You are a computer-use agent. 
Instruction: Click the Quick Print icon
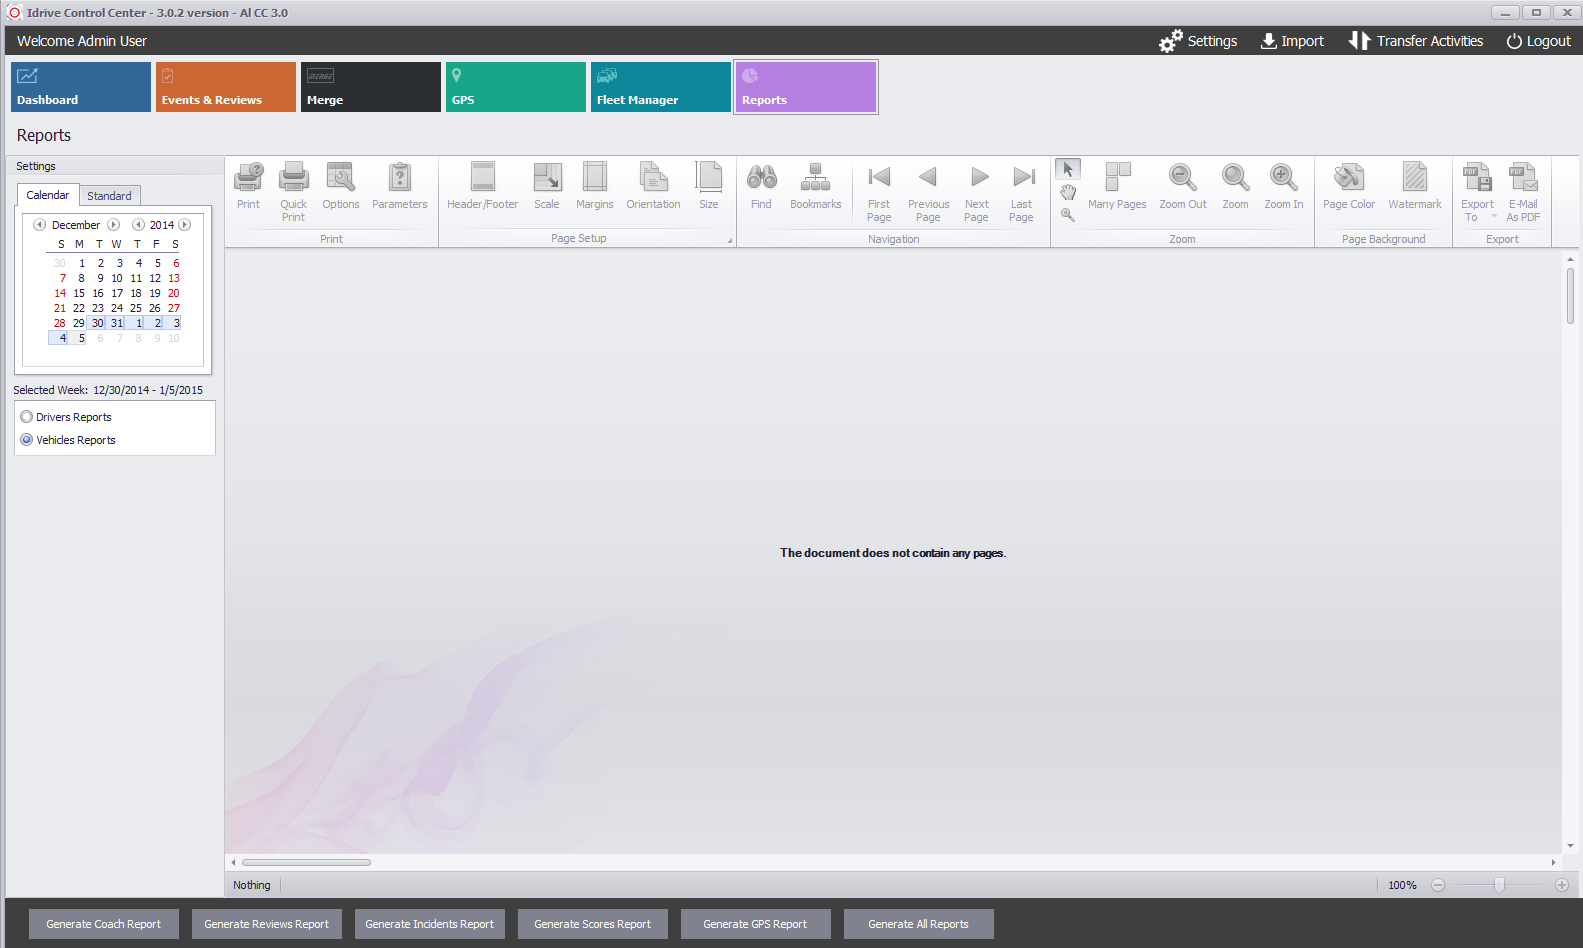click(x=293, y=178)
